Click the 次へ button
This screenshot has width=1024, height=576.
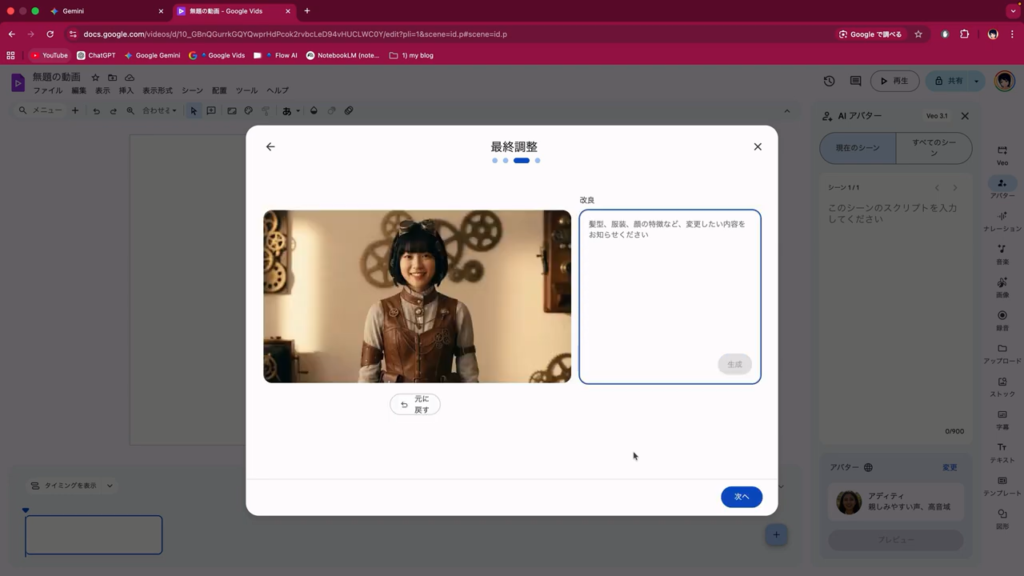[x=741, y=497]
